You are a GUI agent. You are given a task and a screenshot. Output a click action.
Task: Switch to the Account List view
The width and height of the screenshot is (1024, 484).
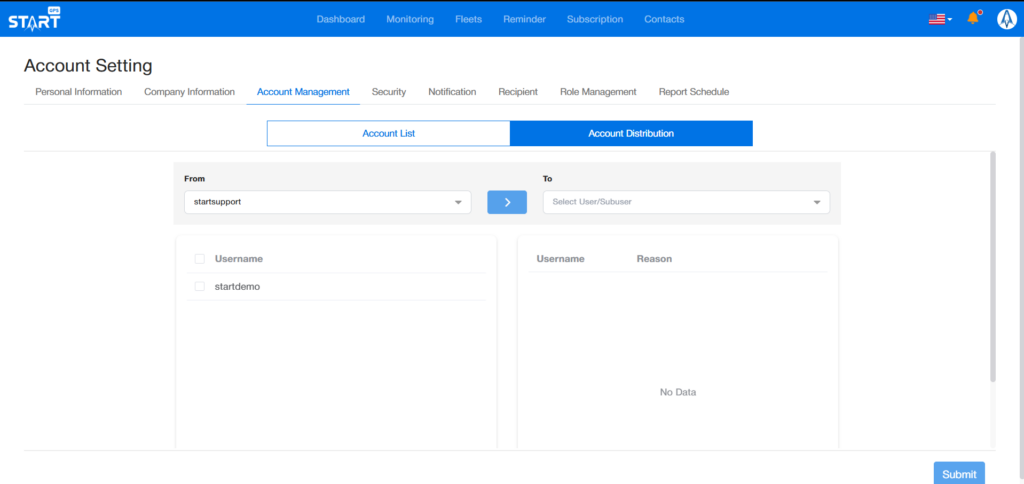(388, 134)
